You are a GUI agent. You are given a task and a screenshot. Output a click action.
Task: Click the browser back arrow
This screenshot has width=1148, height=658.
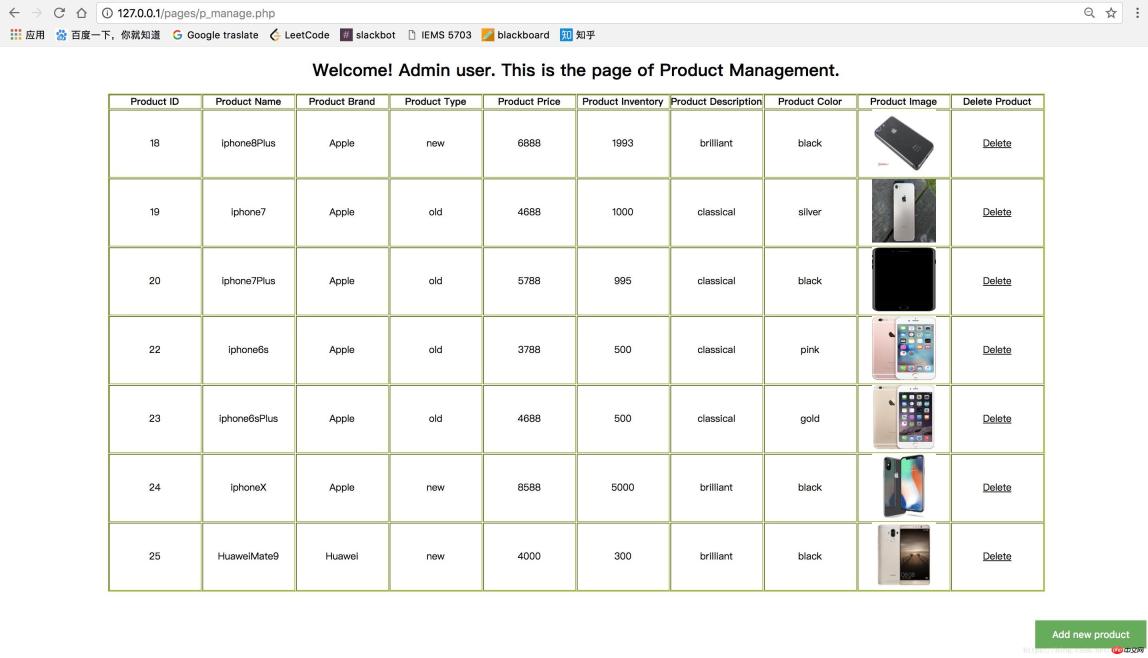point(14,13)
